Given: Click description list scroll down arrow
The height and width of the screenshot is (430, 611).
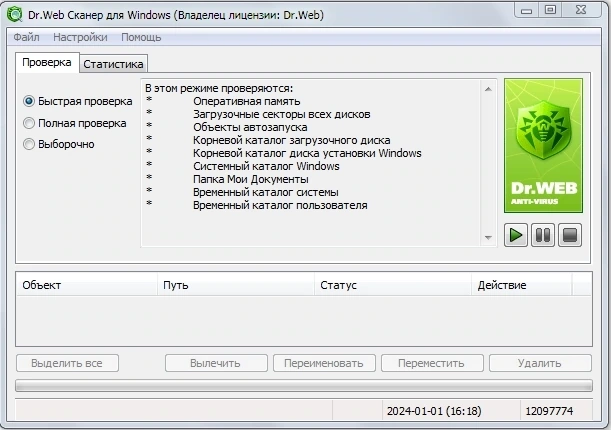Looking at the screenshot, I should point(488,238).
